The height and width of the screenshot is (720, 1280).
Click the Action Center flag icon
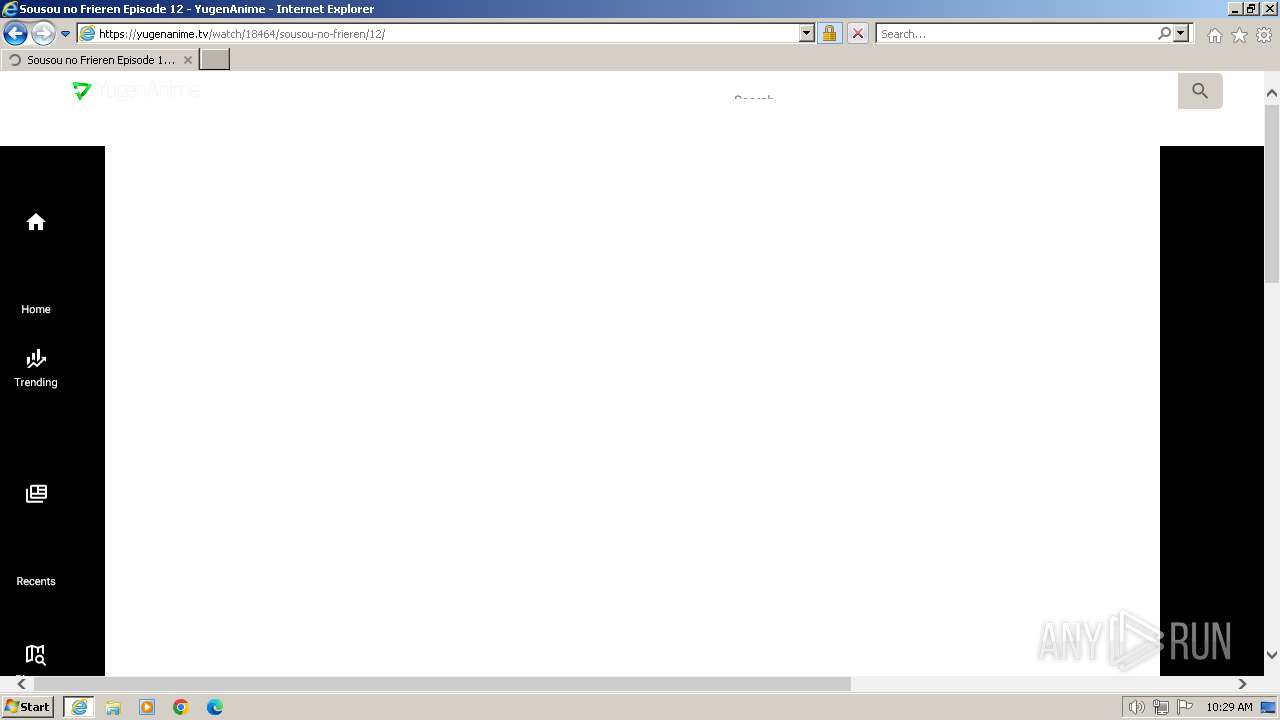click(1185, 708)
